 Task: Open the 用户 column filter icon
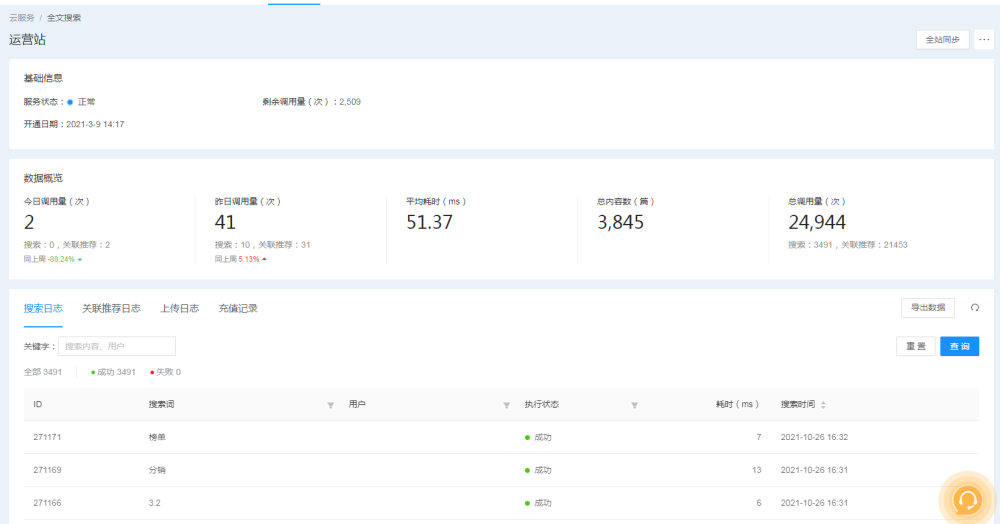pos(506,405)
